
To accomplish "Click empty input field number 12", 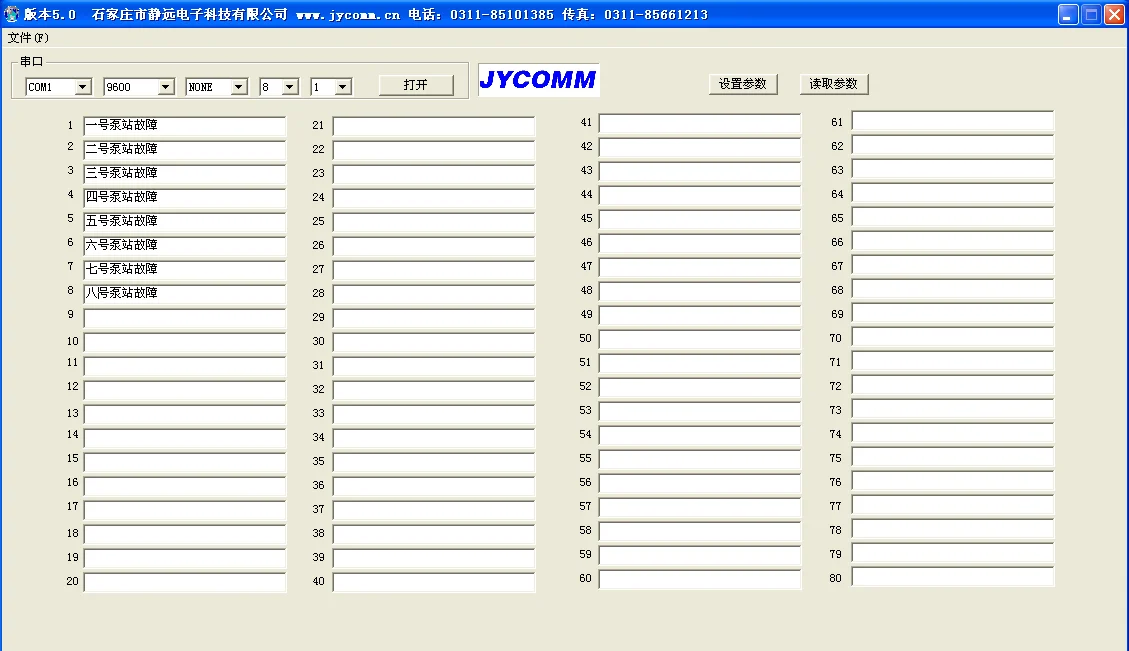I will [184, 390].
